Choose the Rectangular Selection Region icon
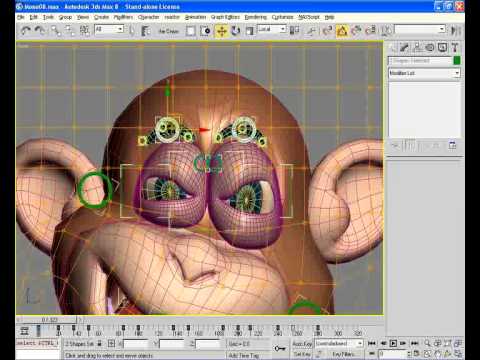The width and height of the screenshot is (480, 360). pos(191,31)
